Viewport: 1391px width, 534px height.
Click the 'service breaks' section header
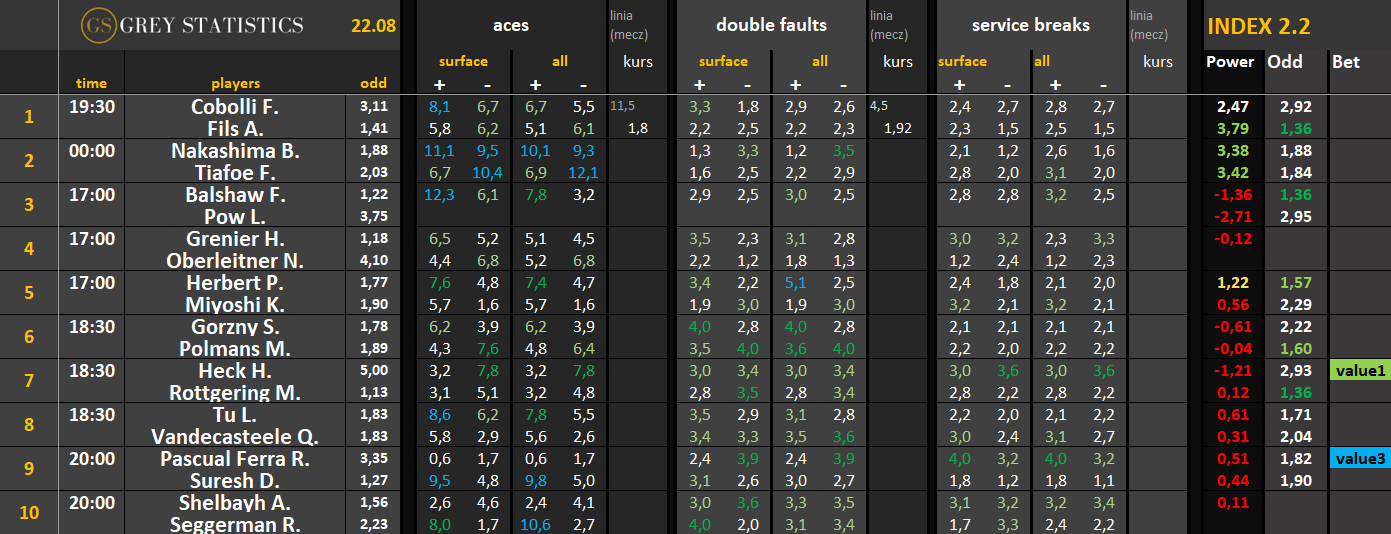coord(1029,25)
